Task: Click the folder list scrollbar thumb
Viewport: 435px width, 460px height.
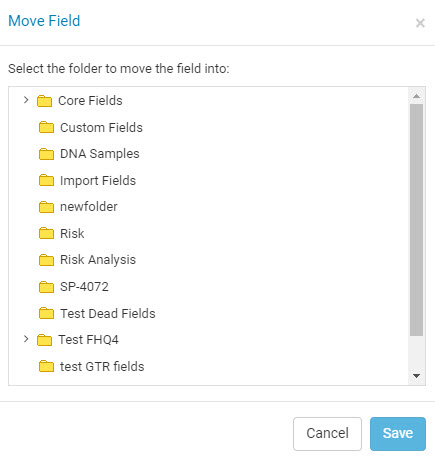Action: pos(416,220)
